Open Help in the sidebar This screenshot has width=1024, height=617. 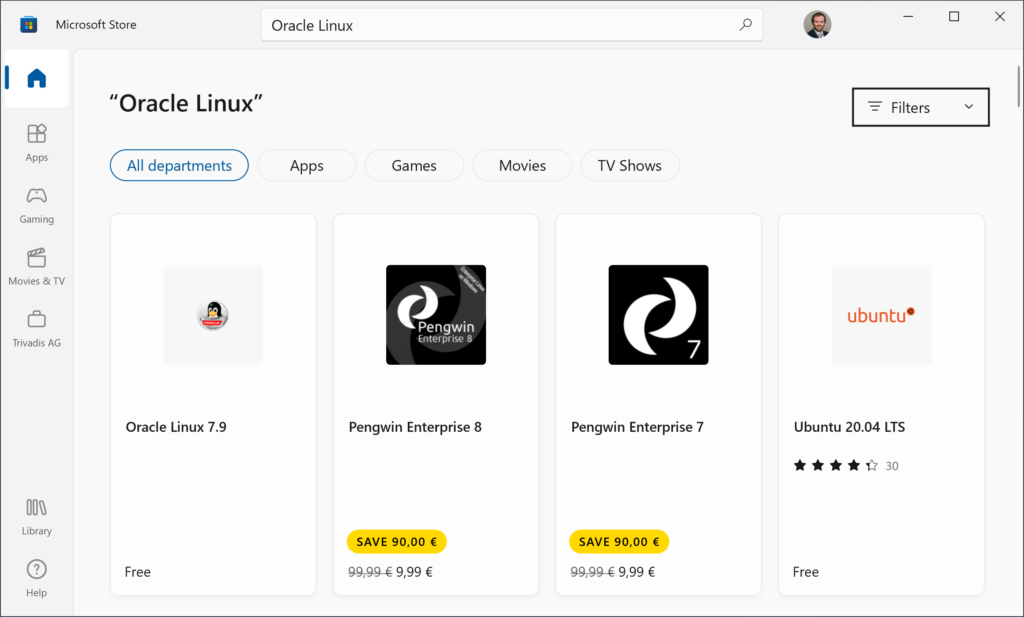coord(37,578)
